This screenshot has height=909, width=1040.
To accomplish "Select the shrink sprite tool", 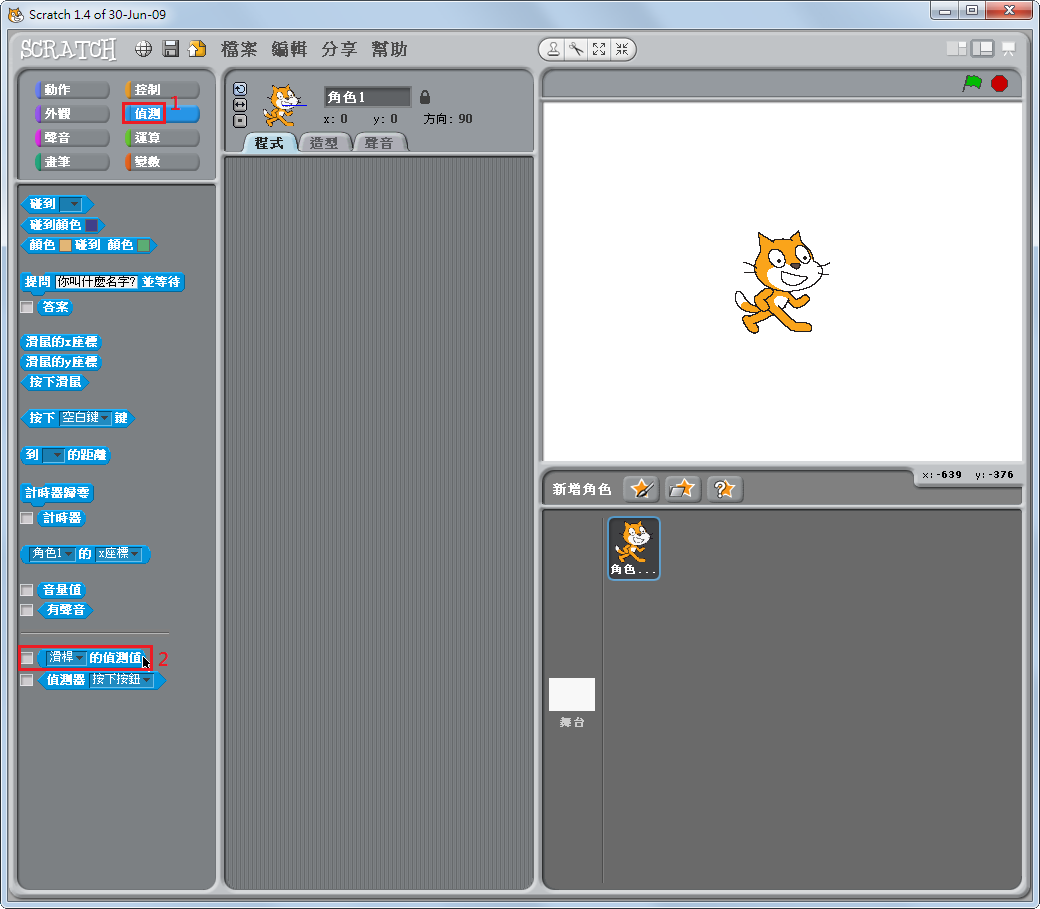I will tap(621, 49).
